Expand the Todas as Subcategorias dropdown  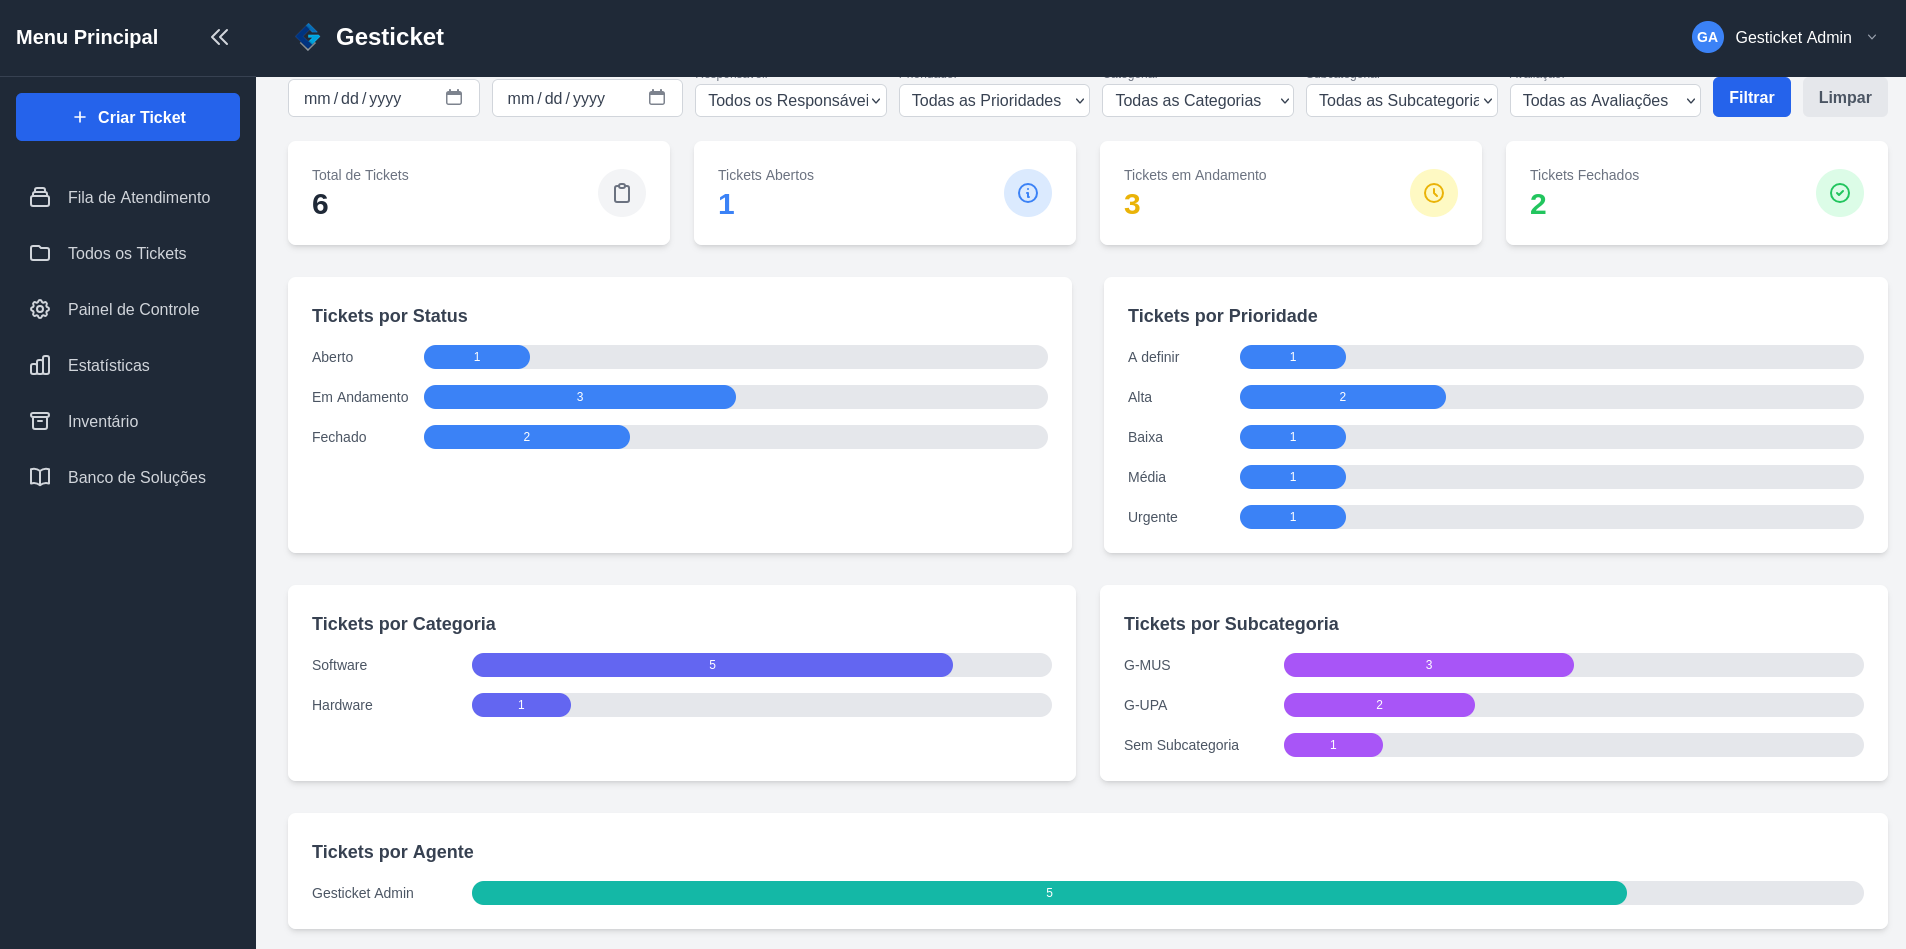click(x=1401, y=100)
